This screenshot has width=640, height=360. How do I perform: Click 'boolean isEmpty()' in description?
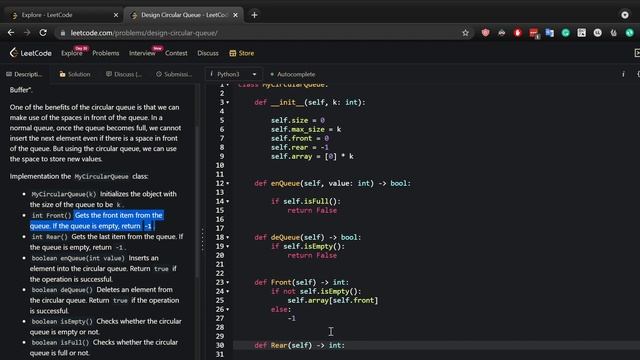[62, 322]
